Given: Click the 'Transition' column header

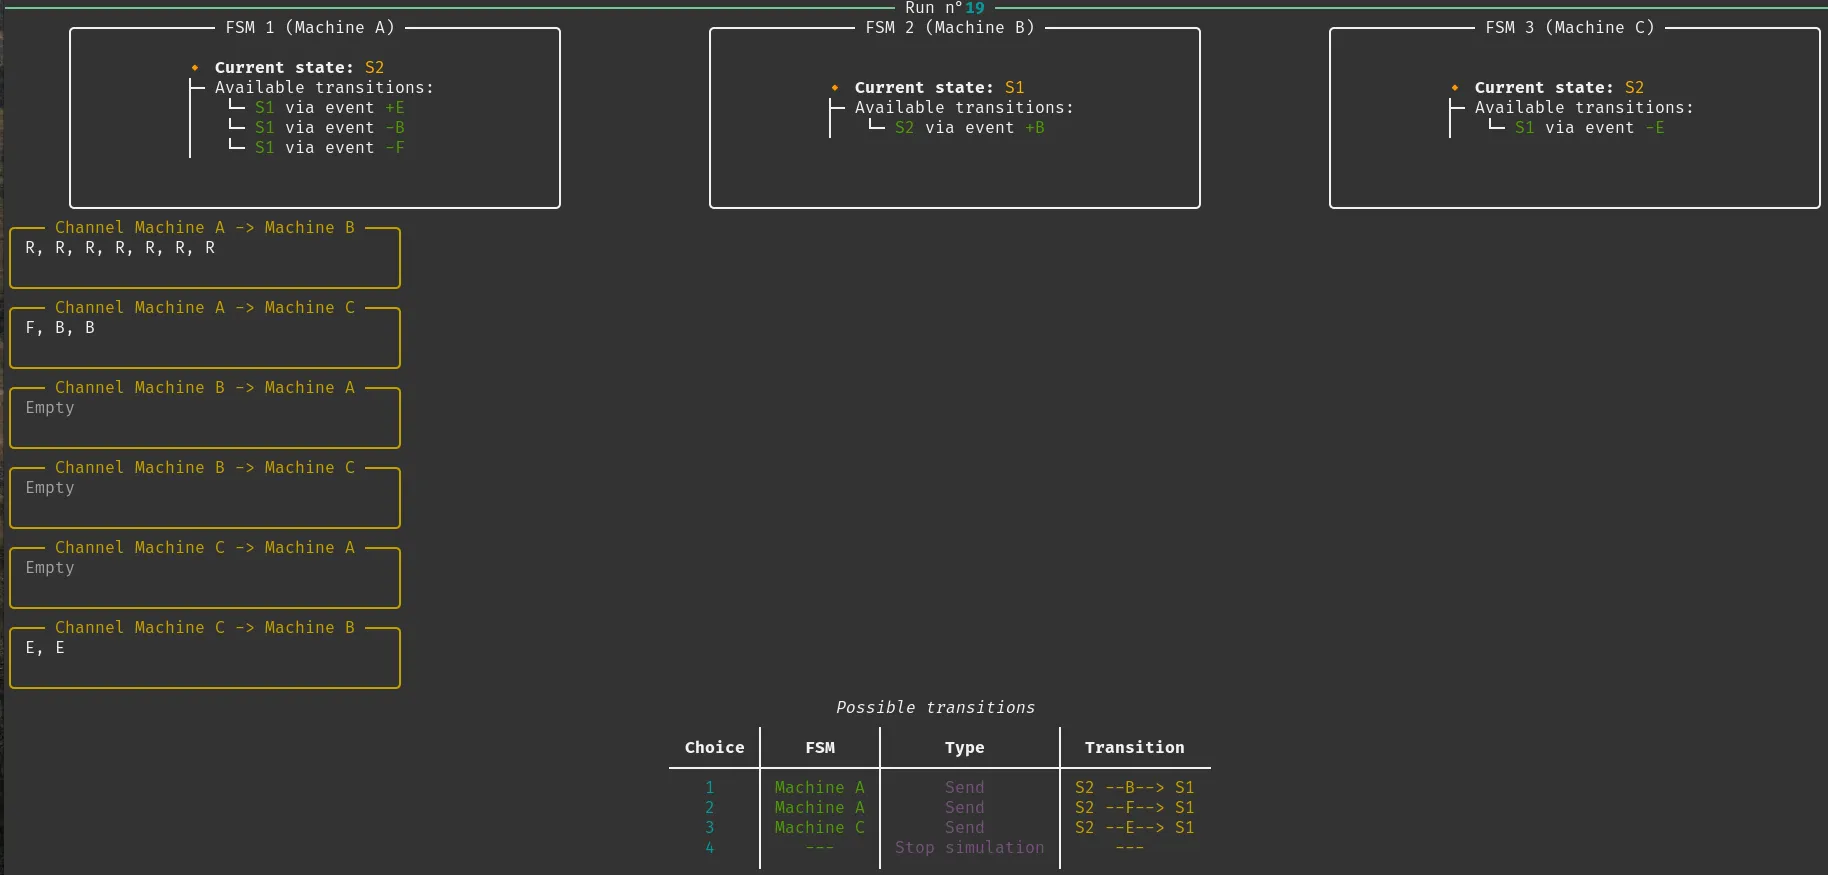Looking at the screenshot, I should pyautogui.click(x=1134, y=748).
